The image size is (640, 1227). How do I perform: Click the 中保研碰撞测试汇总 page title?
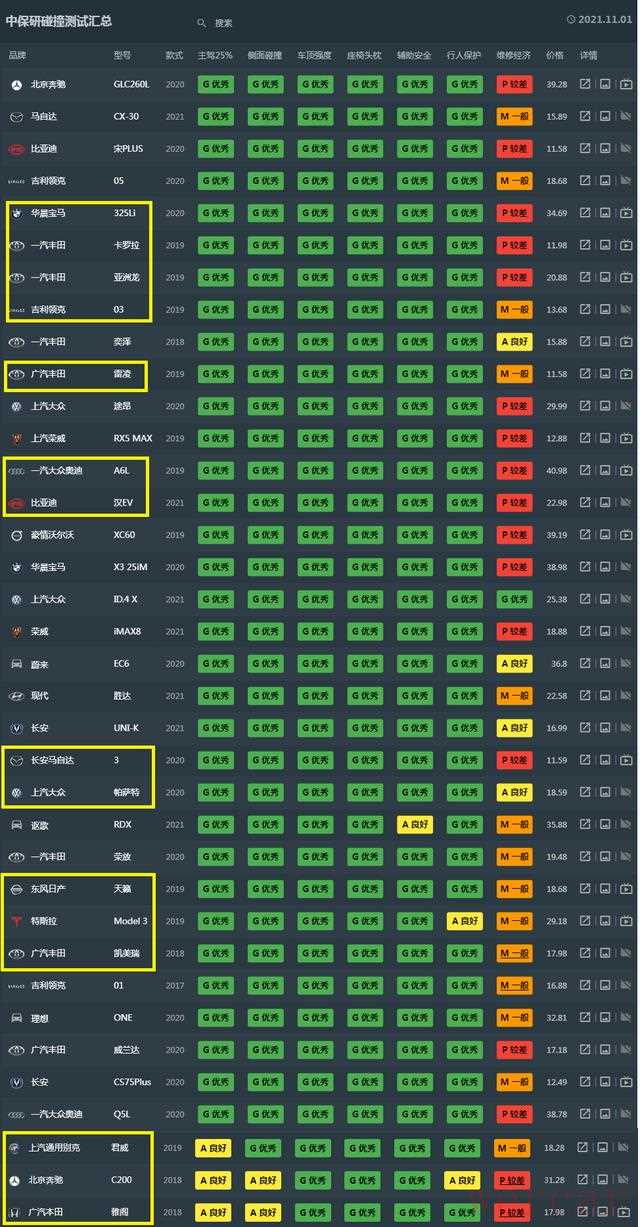59,20
